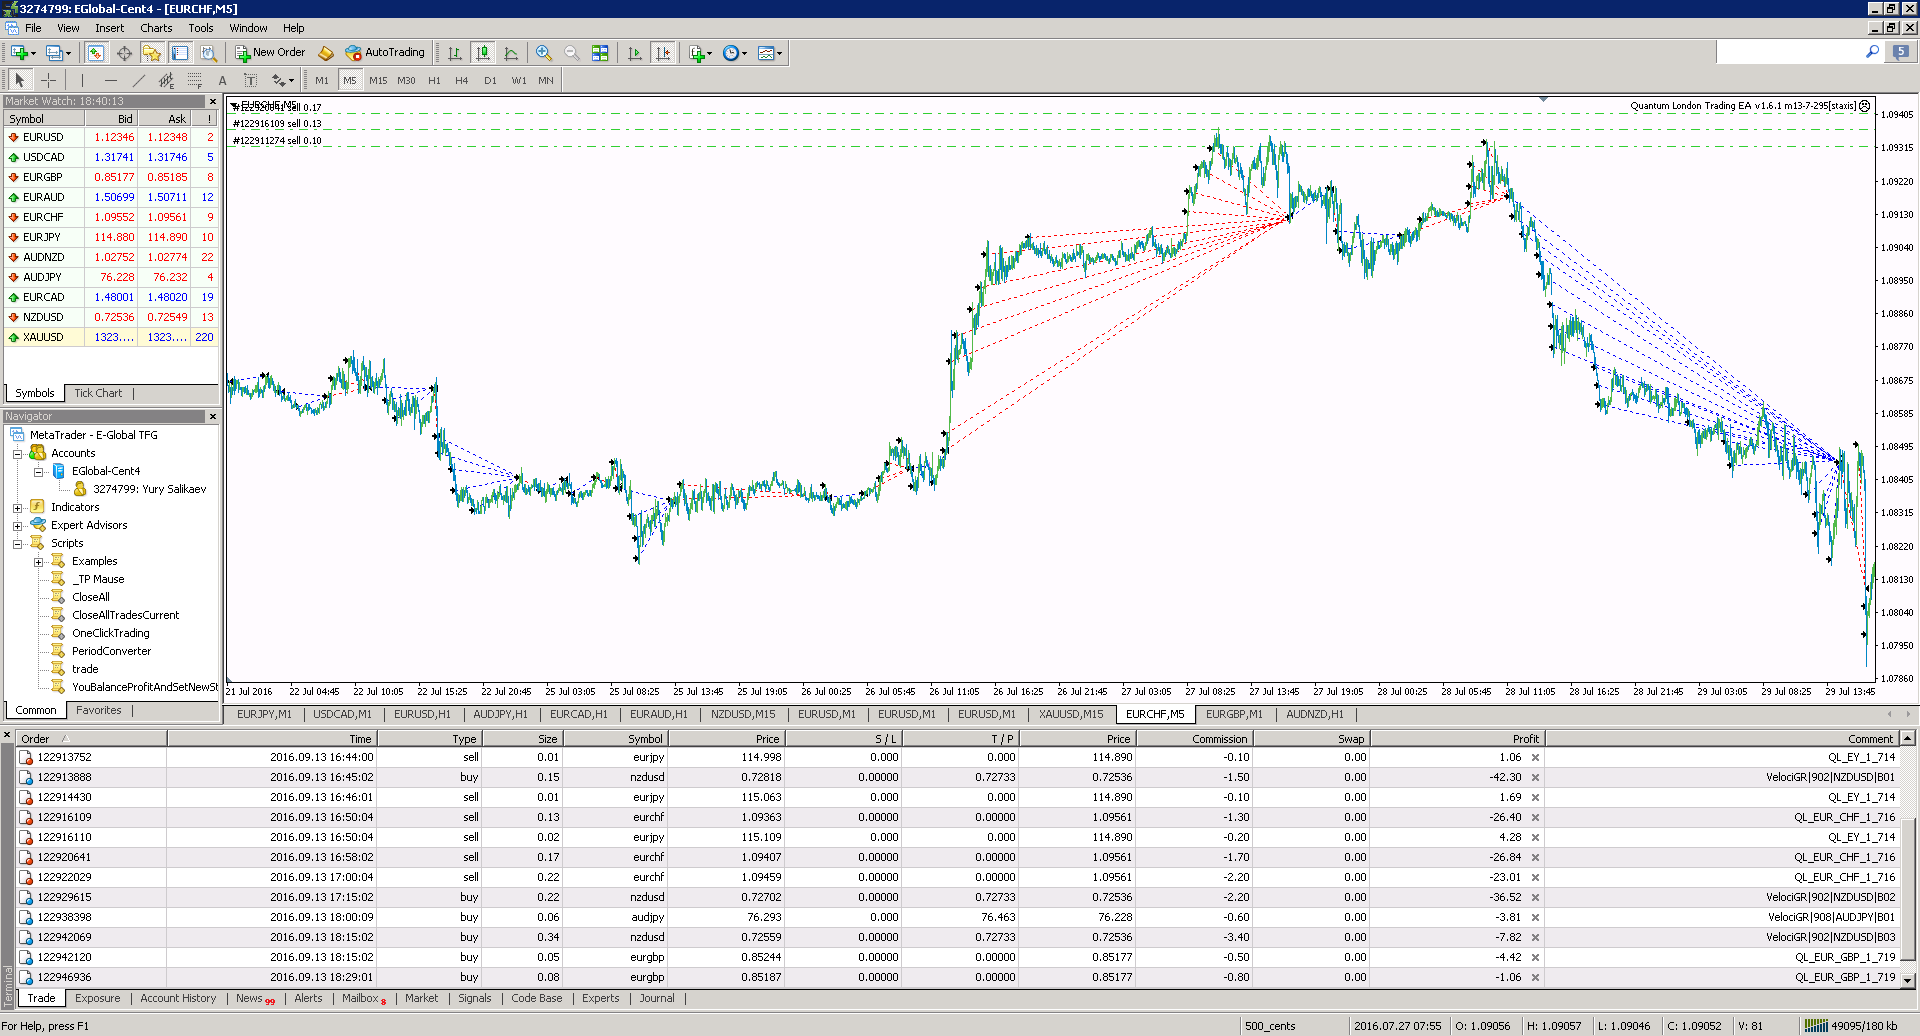1920x1036 pixels.
Task: Toggle candlestick chart mode
Action: (483, 53)
